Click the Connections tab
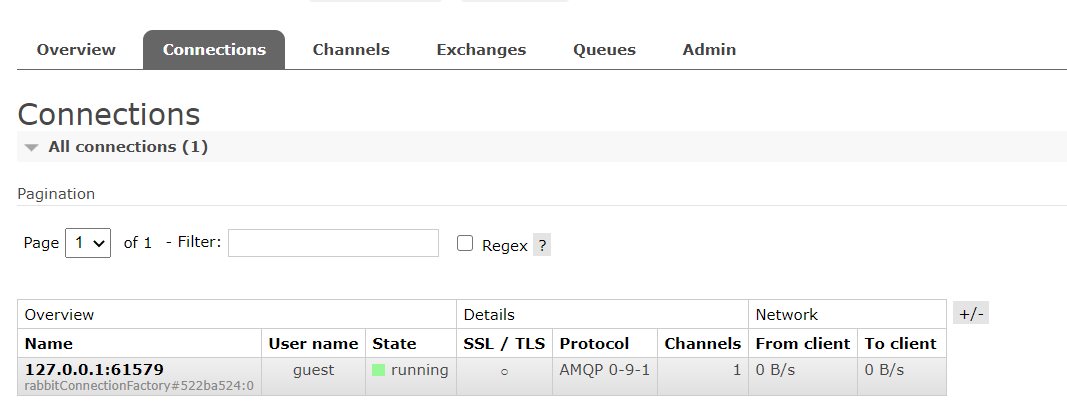Viewport: 1067px width, 403px height. click(x=214, y=50)
